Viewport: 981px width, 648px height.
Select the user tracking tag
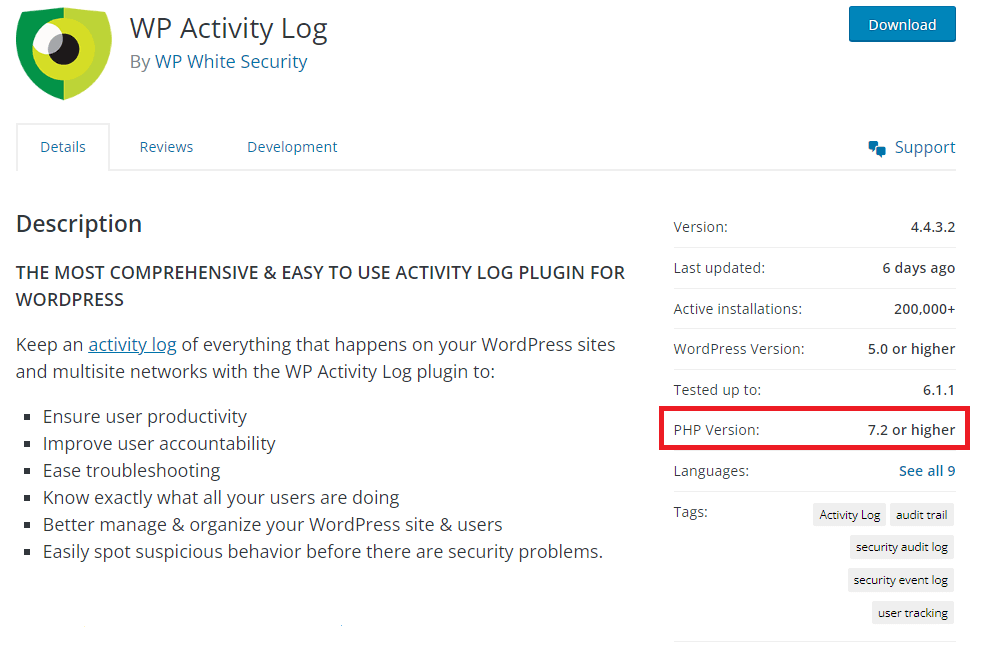pyautogui.click(x=912, y=613)
